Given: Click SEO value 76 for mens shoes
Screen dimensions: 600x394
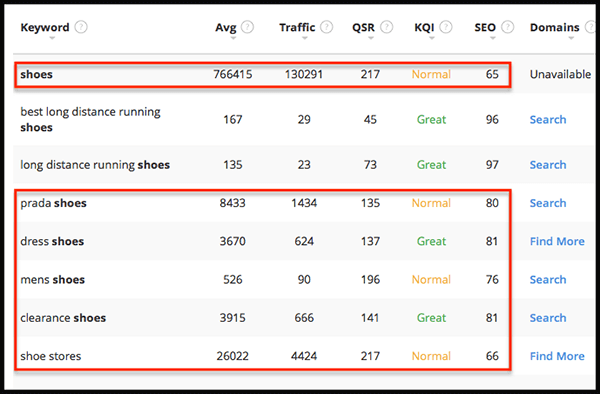Looking at the screenshot, I should (x=492, y=280).
